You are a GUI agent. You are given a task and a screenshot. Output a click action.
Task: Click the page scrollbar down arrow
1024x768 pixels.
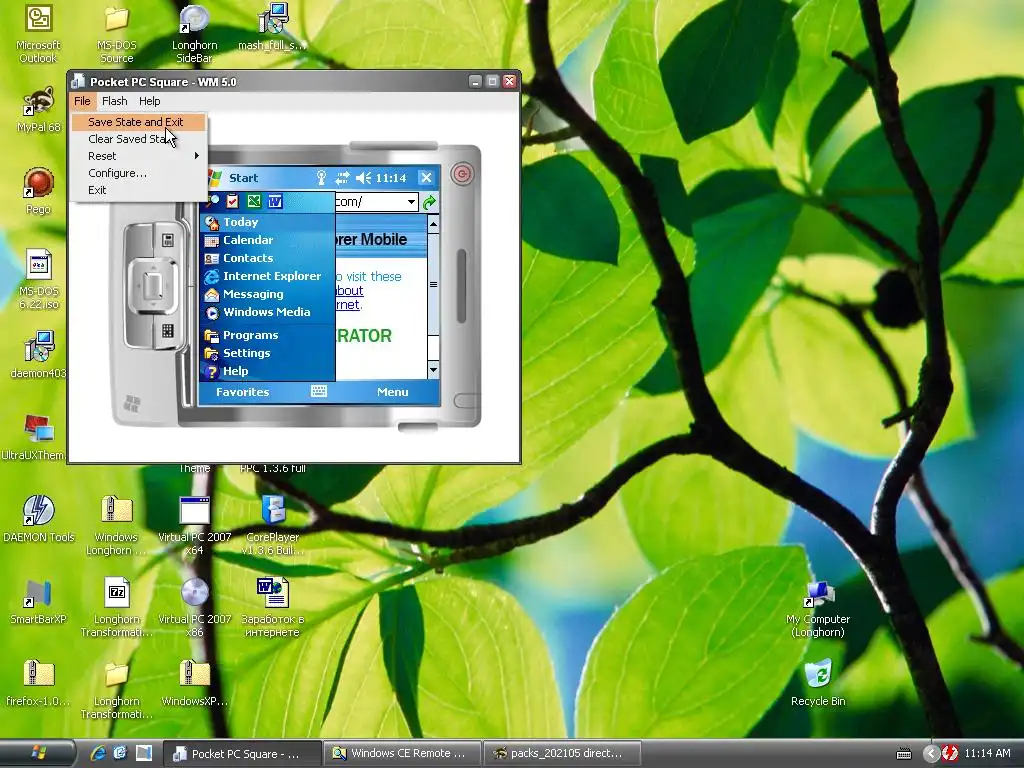coord(434,370)
